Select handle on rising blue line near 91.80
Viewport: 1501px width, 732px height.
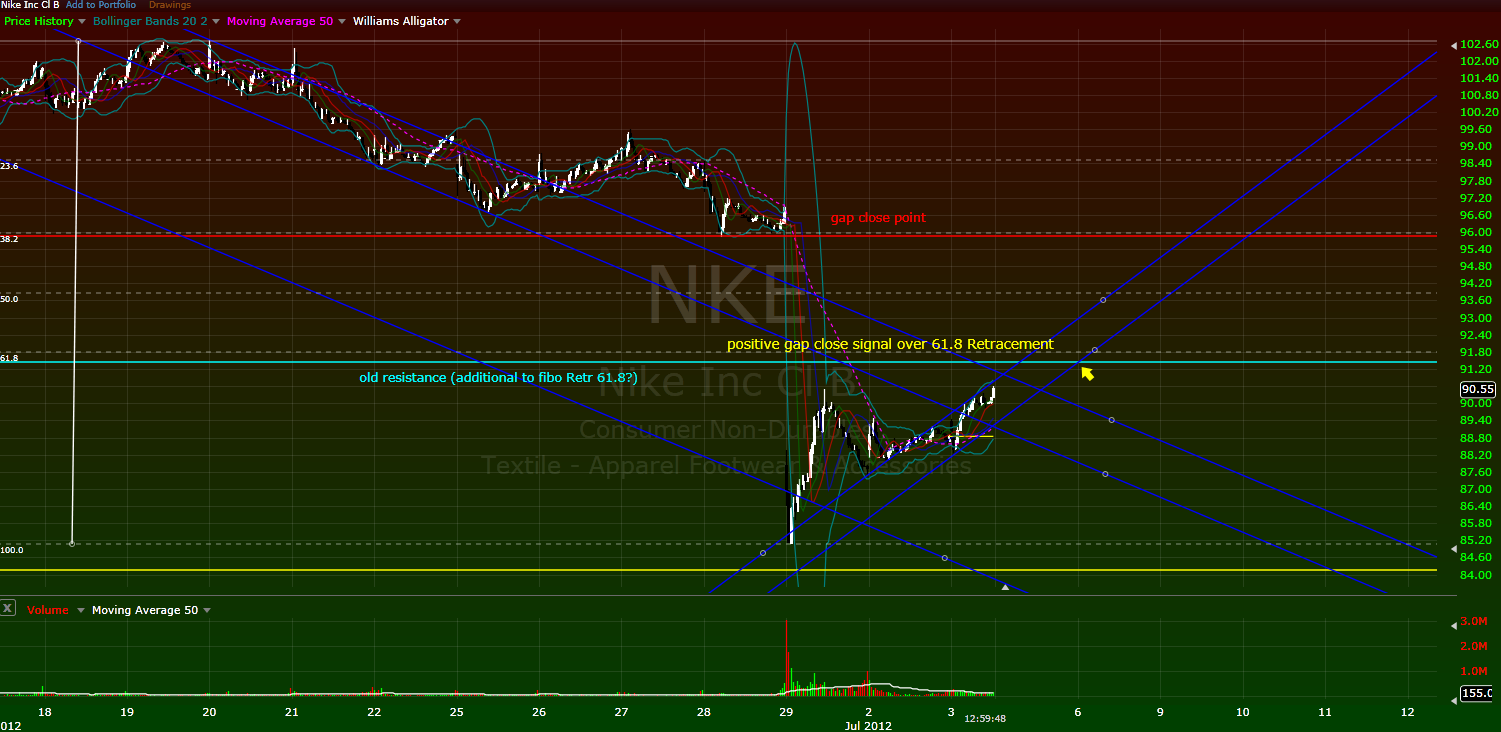point(1095,350)
